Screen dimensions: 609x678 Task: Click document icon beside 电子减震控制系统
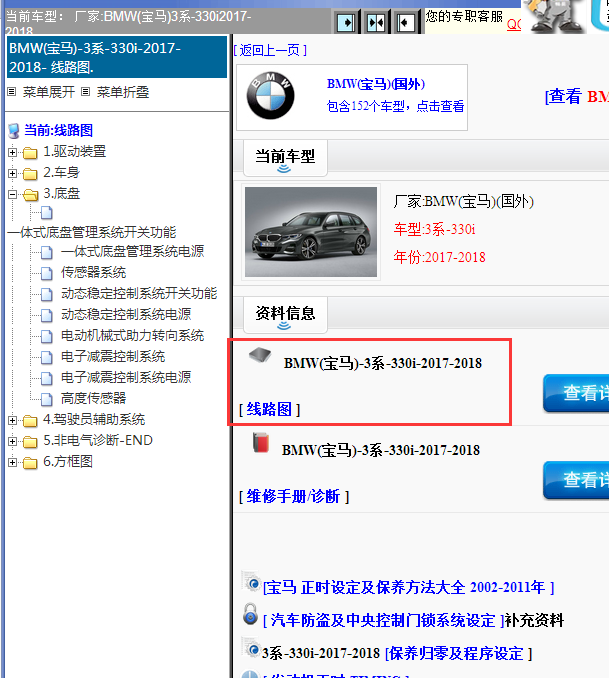pyautogui.click(x=47, y=357)
